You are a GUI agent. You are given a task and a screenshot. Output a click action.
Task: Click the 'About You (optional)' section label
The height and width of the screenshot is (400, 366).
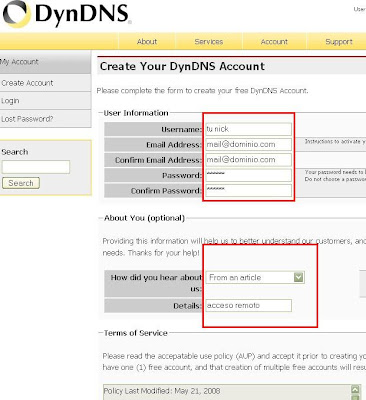coord(144,218)
